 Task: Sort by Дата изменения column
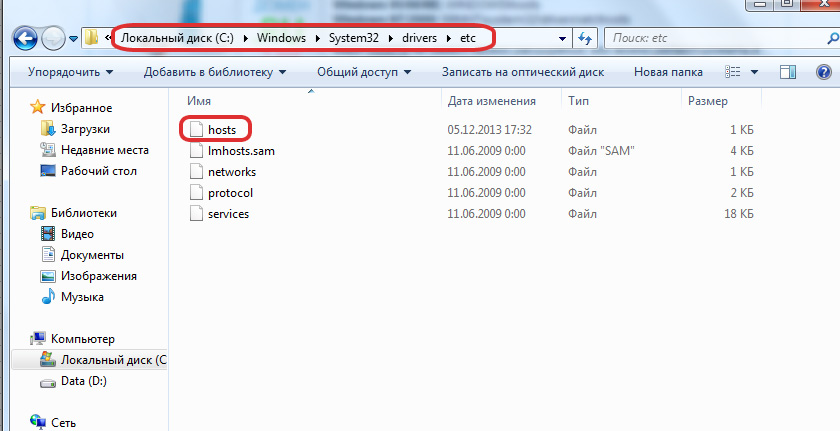tap(491, 101)
